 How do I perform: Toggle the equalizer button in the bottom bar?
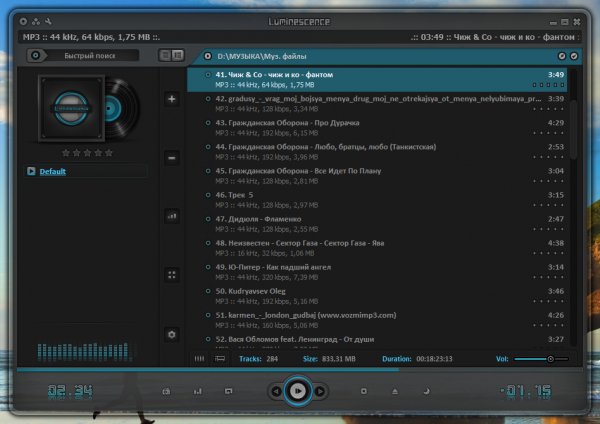point(197,391)
